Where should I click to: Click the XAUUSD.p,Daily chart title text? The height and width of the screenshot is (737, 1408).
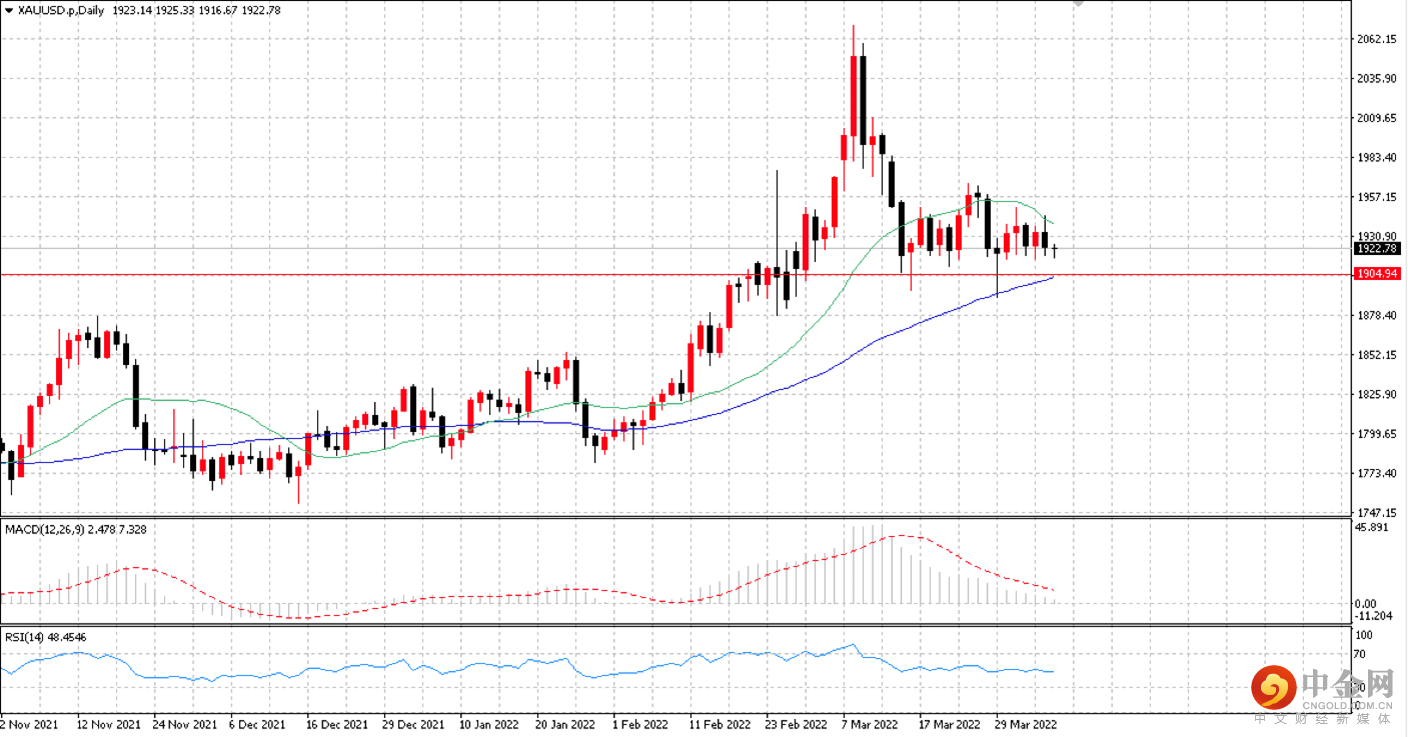62,9
